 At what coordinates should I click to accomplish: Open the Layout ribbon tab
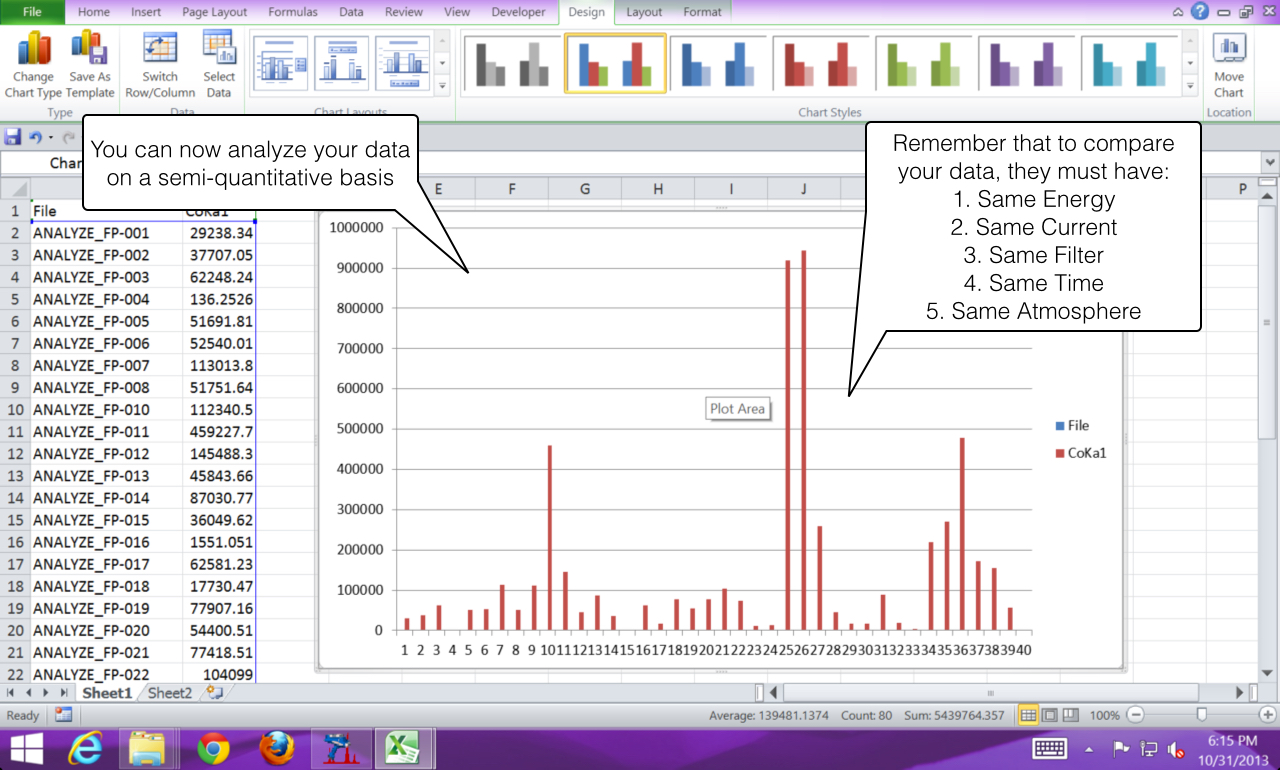tap(644, 12)
